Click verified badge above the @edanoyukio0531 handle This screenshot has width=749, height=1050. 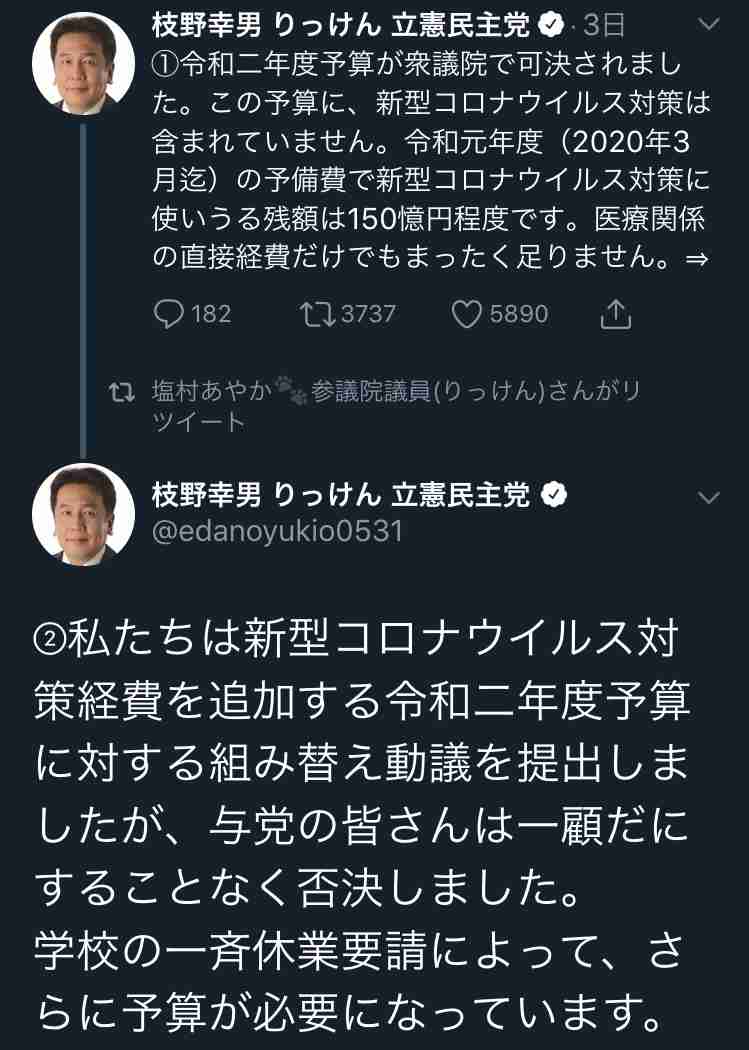[x=555, y=494]
